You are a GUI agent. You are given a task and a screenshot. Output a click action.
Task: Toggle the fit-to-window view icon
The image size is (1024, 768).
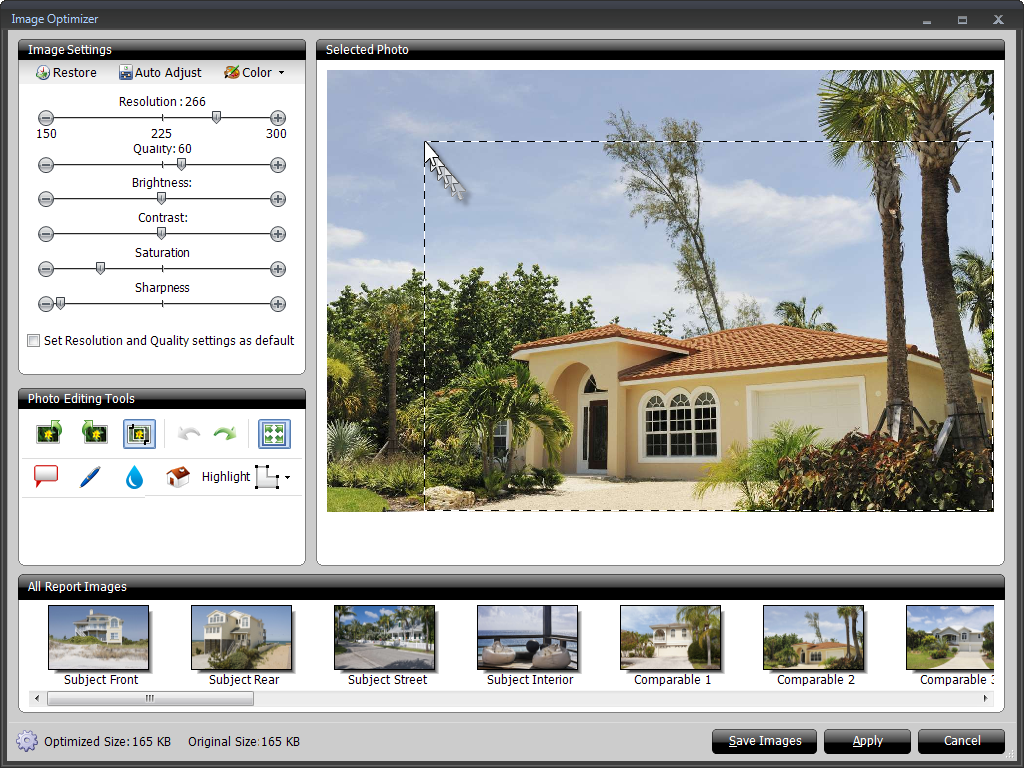tap(274, 433)
